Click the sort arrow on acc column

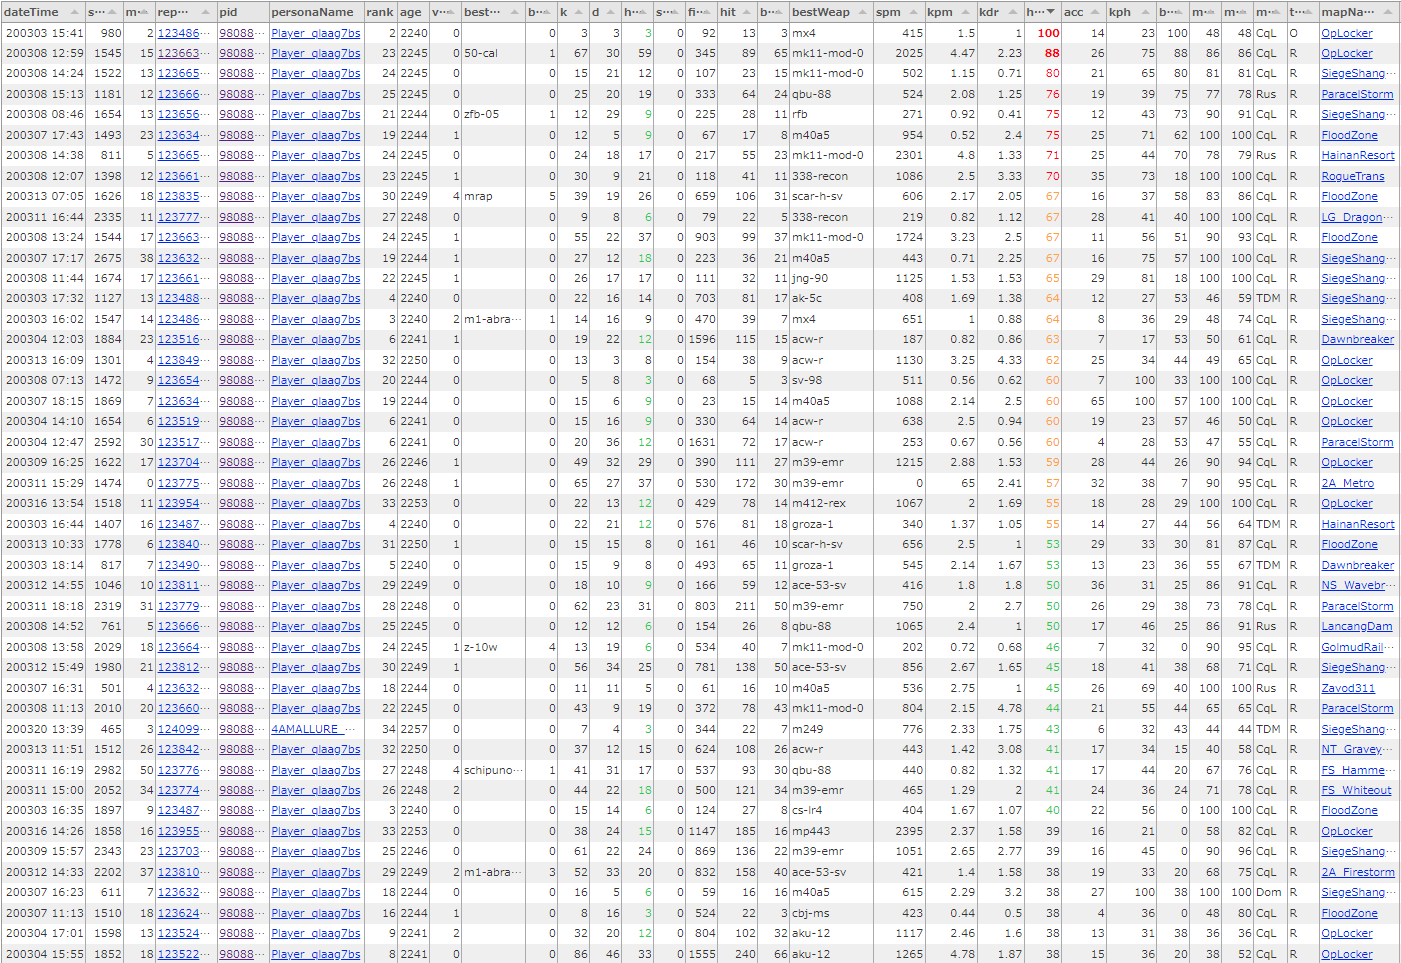tap(1097, 12)
